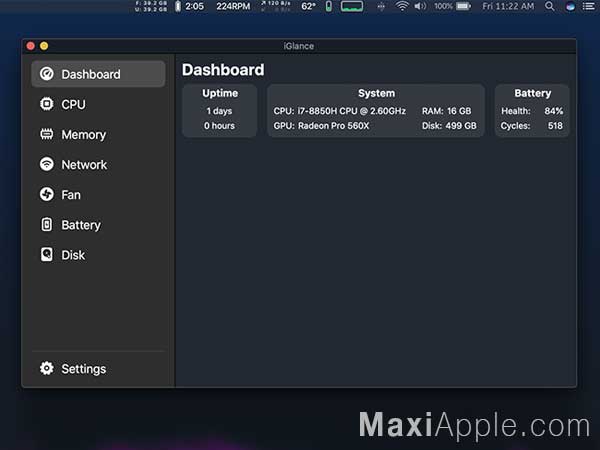Click the '1 days' uptime value

point(219,111)
